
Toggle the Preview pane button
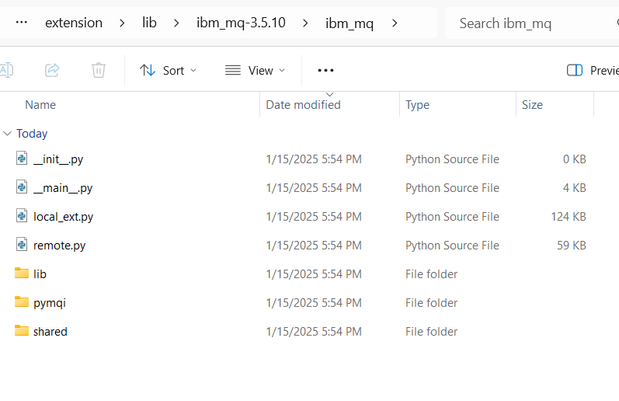(x=592, y=70)
